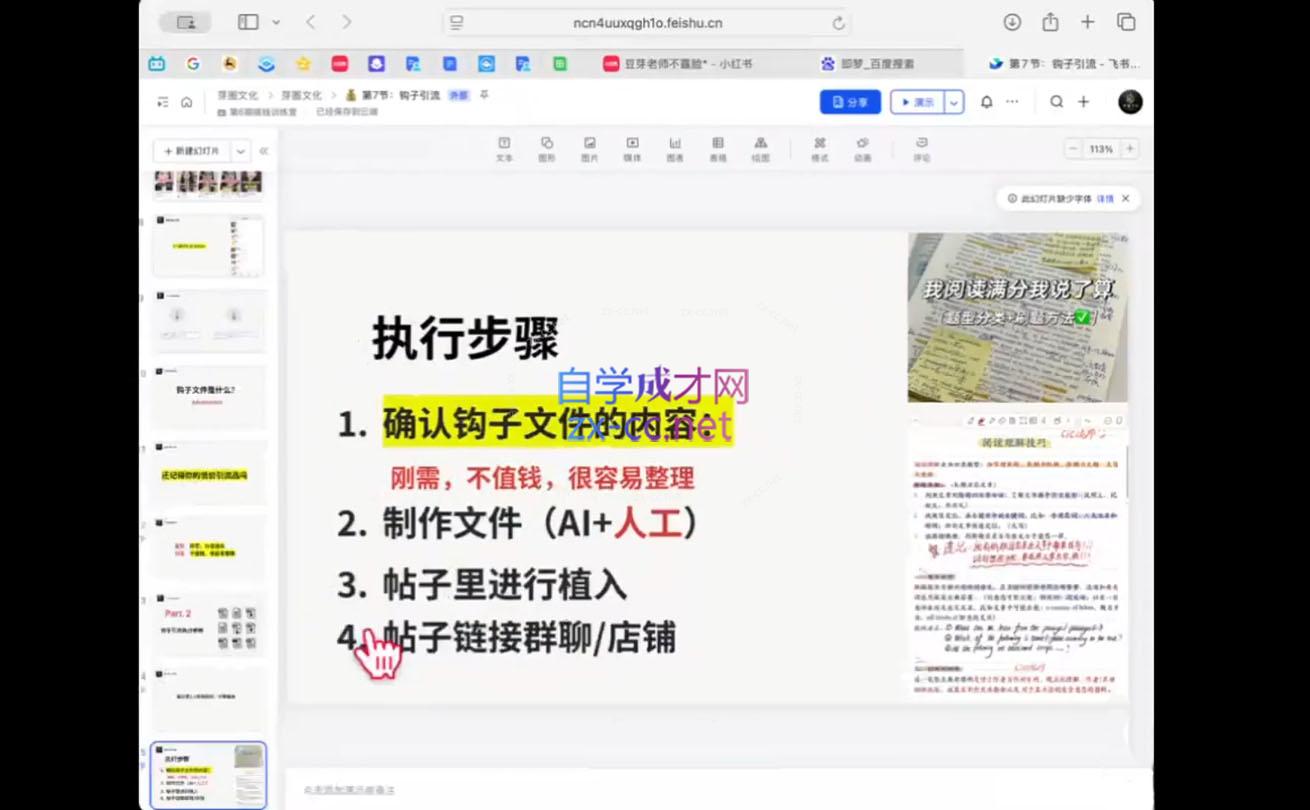Switch to 即梦_百度搜索 tab

867,63
